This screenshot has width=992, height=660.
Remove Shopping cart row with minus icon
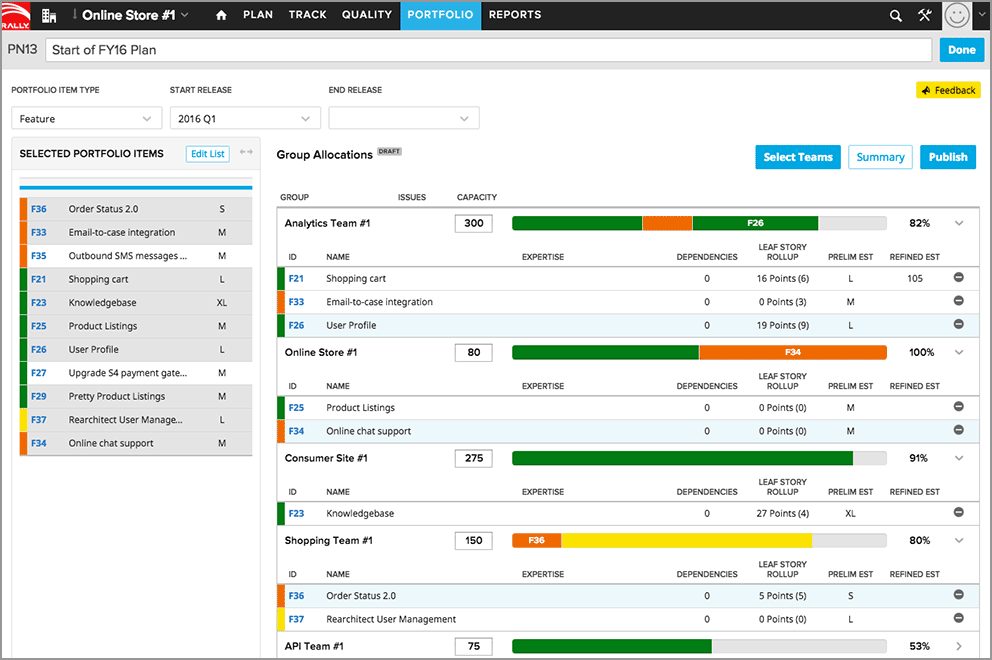[x=958, y=278]
